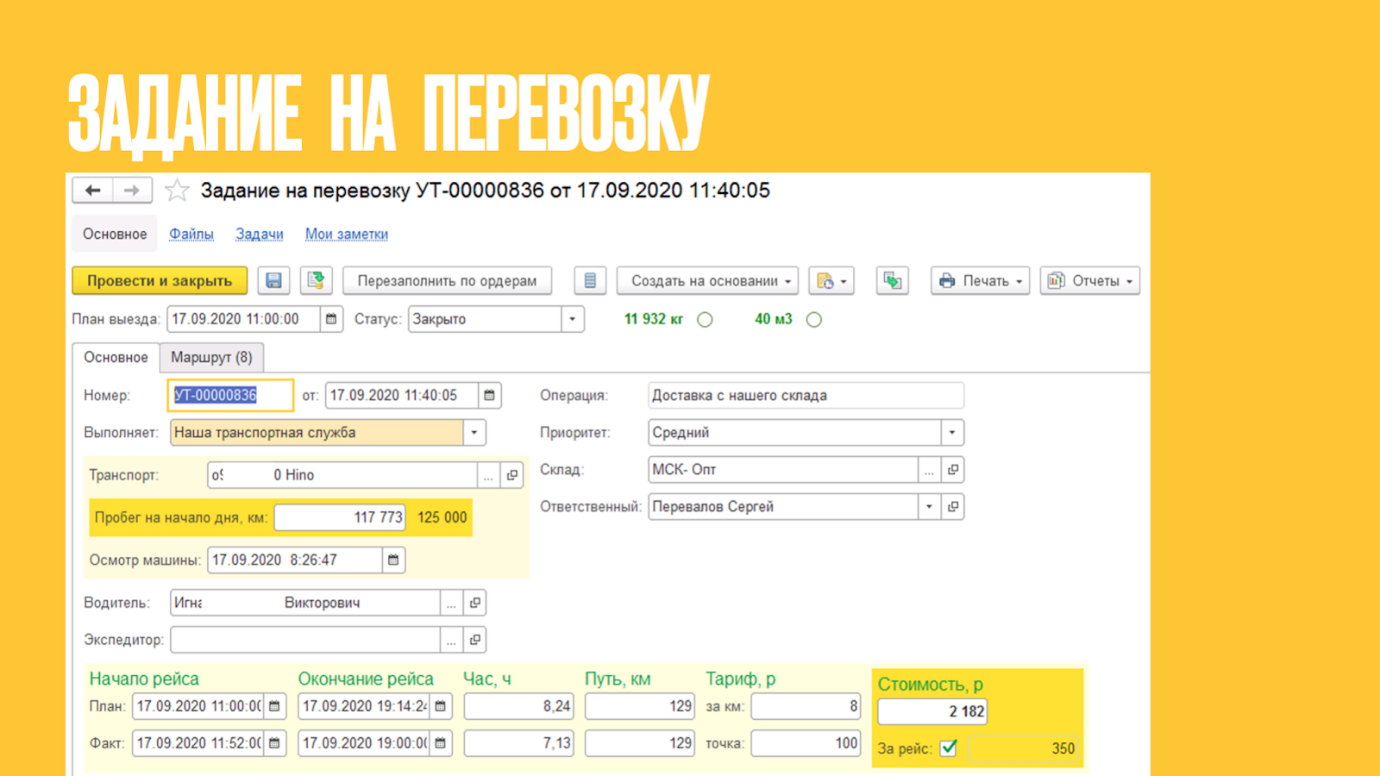
Task: Click Провести и закрыть button
Action: (160, 281)
